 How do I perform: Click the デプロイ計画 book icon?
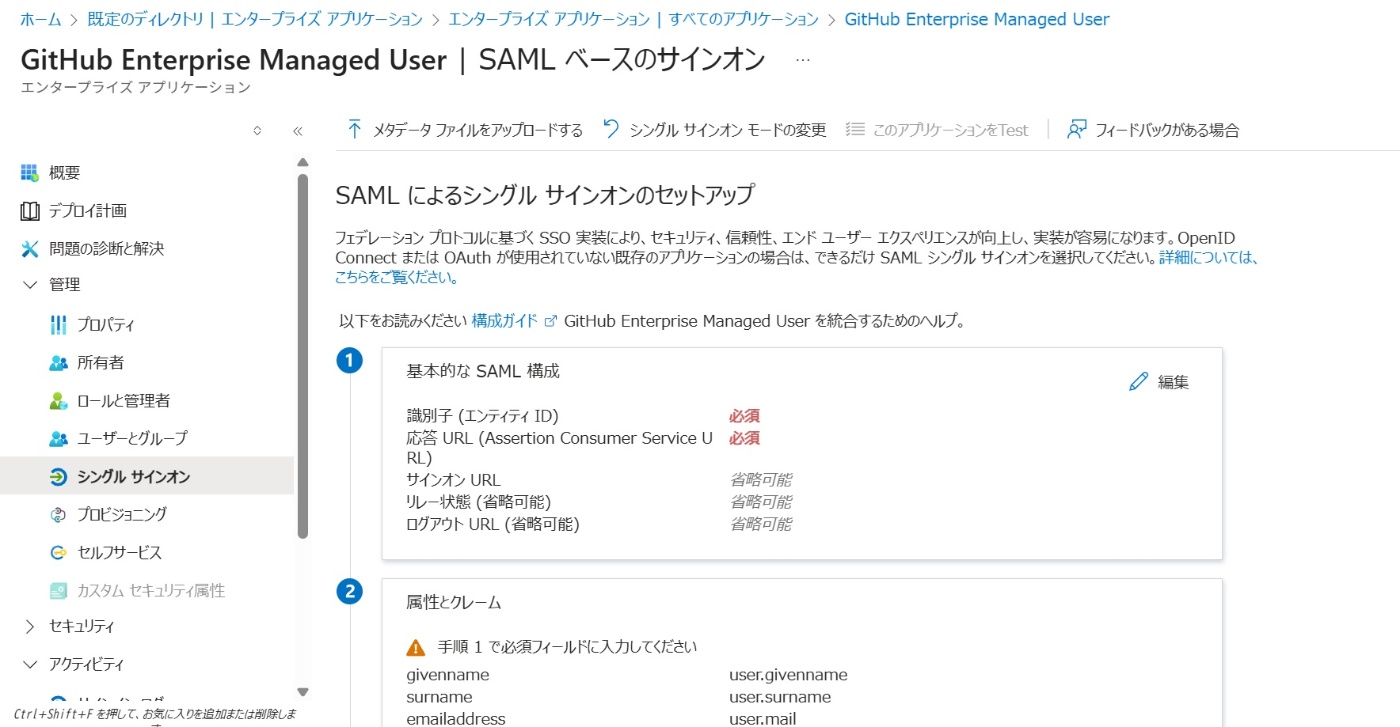coord(30,211)
